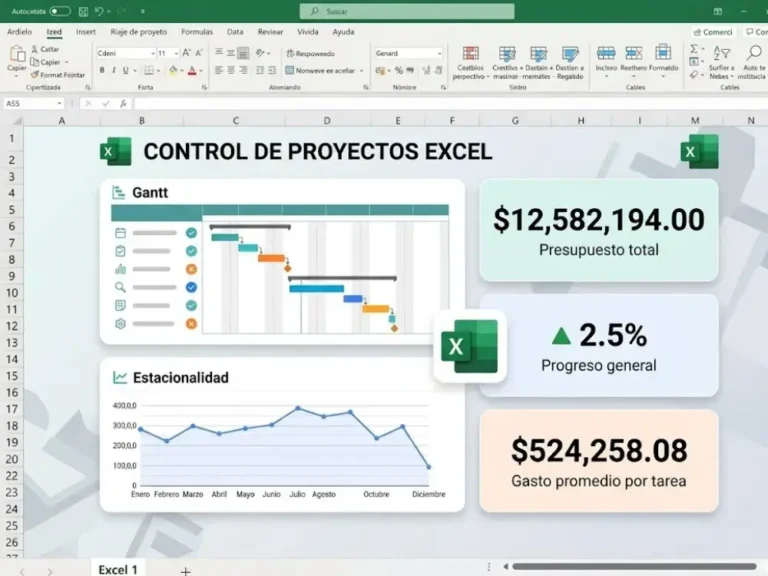Click the Formatdo cells icon
Image resolution: width=768 pixels, height=576 pixels.
[x=663, y=52]
